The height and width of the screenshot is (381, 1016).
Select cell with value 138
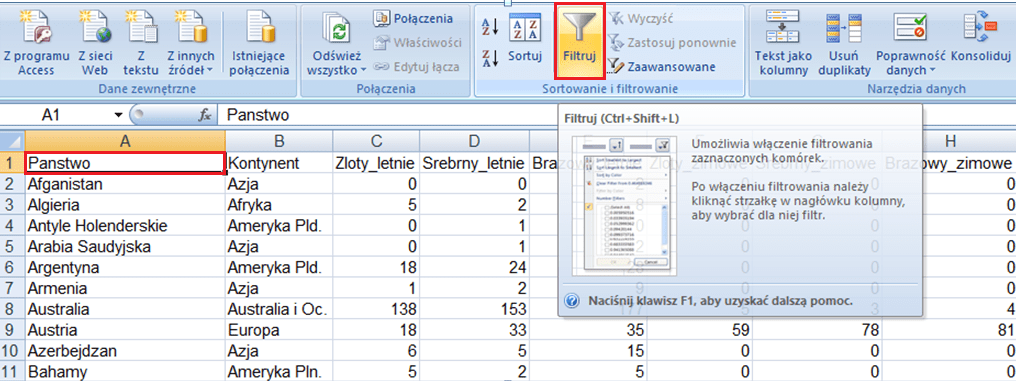376,308
